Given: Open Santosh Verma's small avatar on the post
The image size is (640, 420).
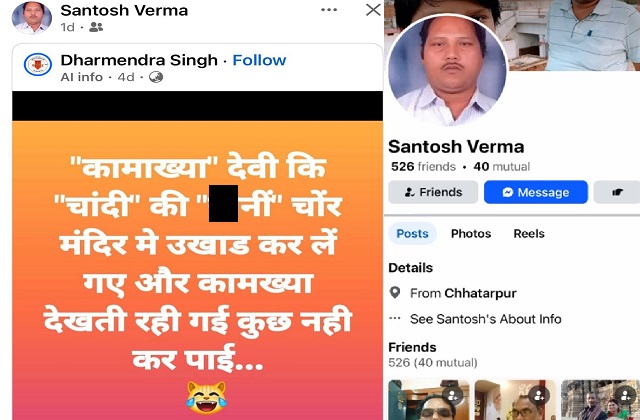Looking at the screenshot, I should 32,17.
